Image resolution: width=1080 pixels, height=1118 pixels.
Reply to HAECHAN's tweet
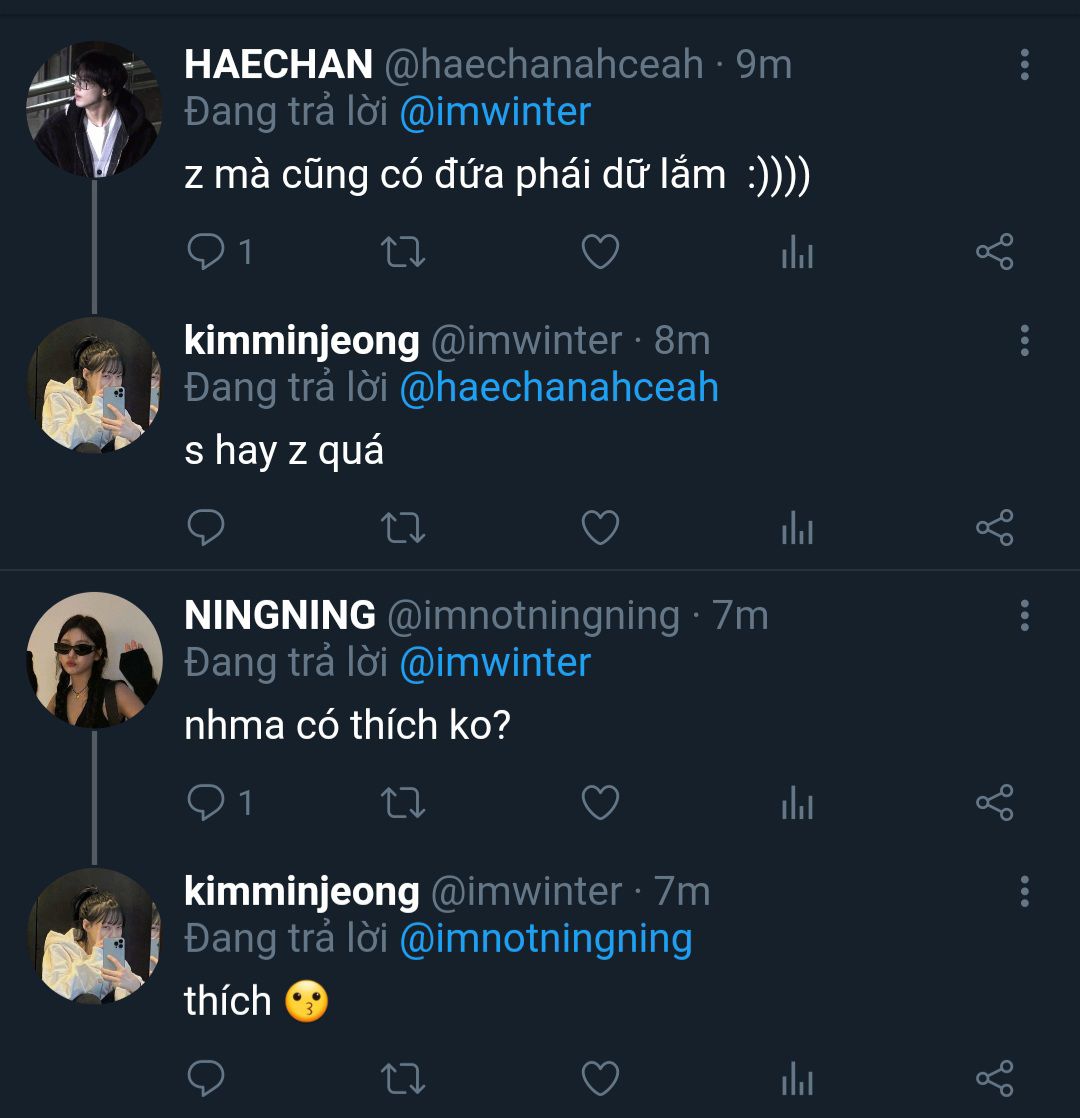tap(206, 251)
